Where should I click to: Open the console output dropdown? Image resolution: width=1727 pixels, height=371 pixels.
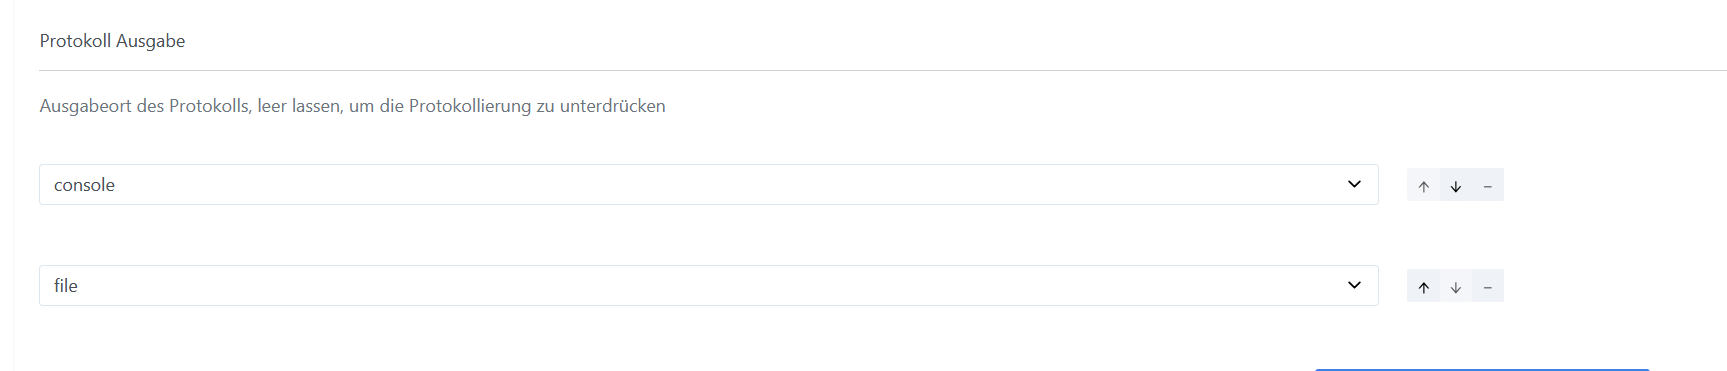pos(708,185)
